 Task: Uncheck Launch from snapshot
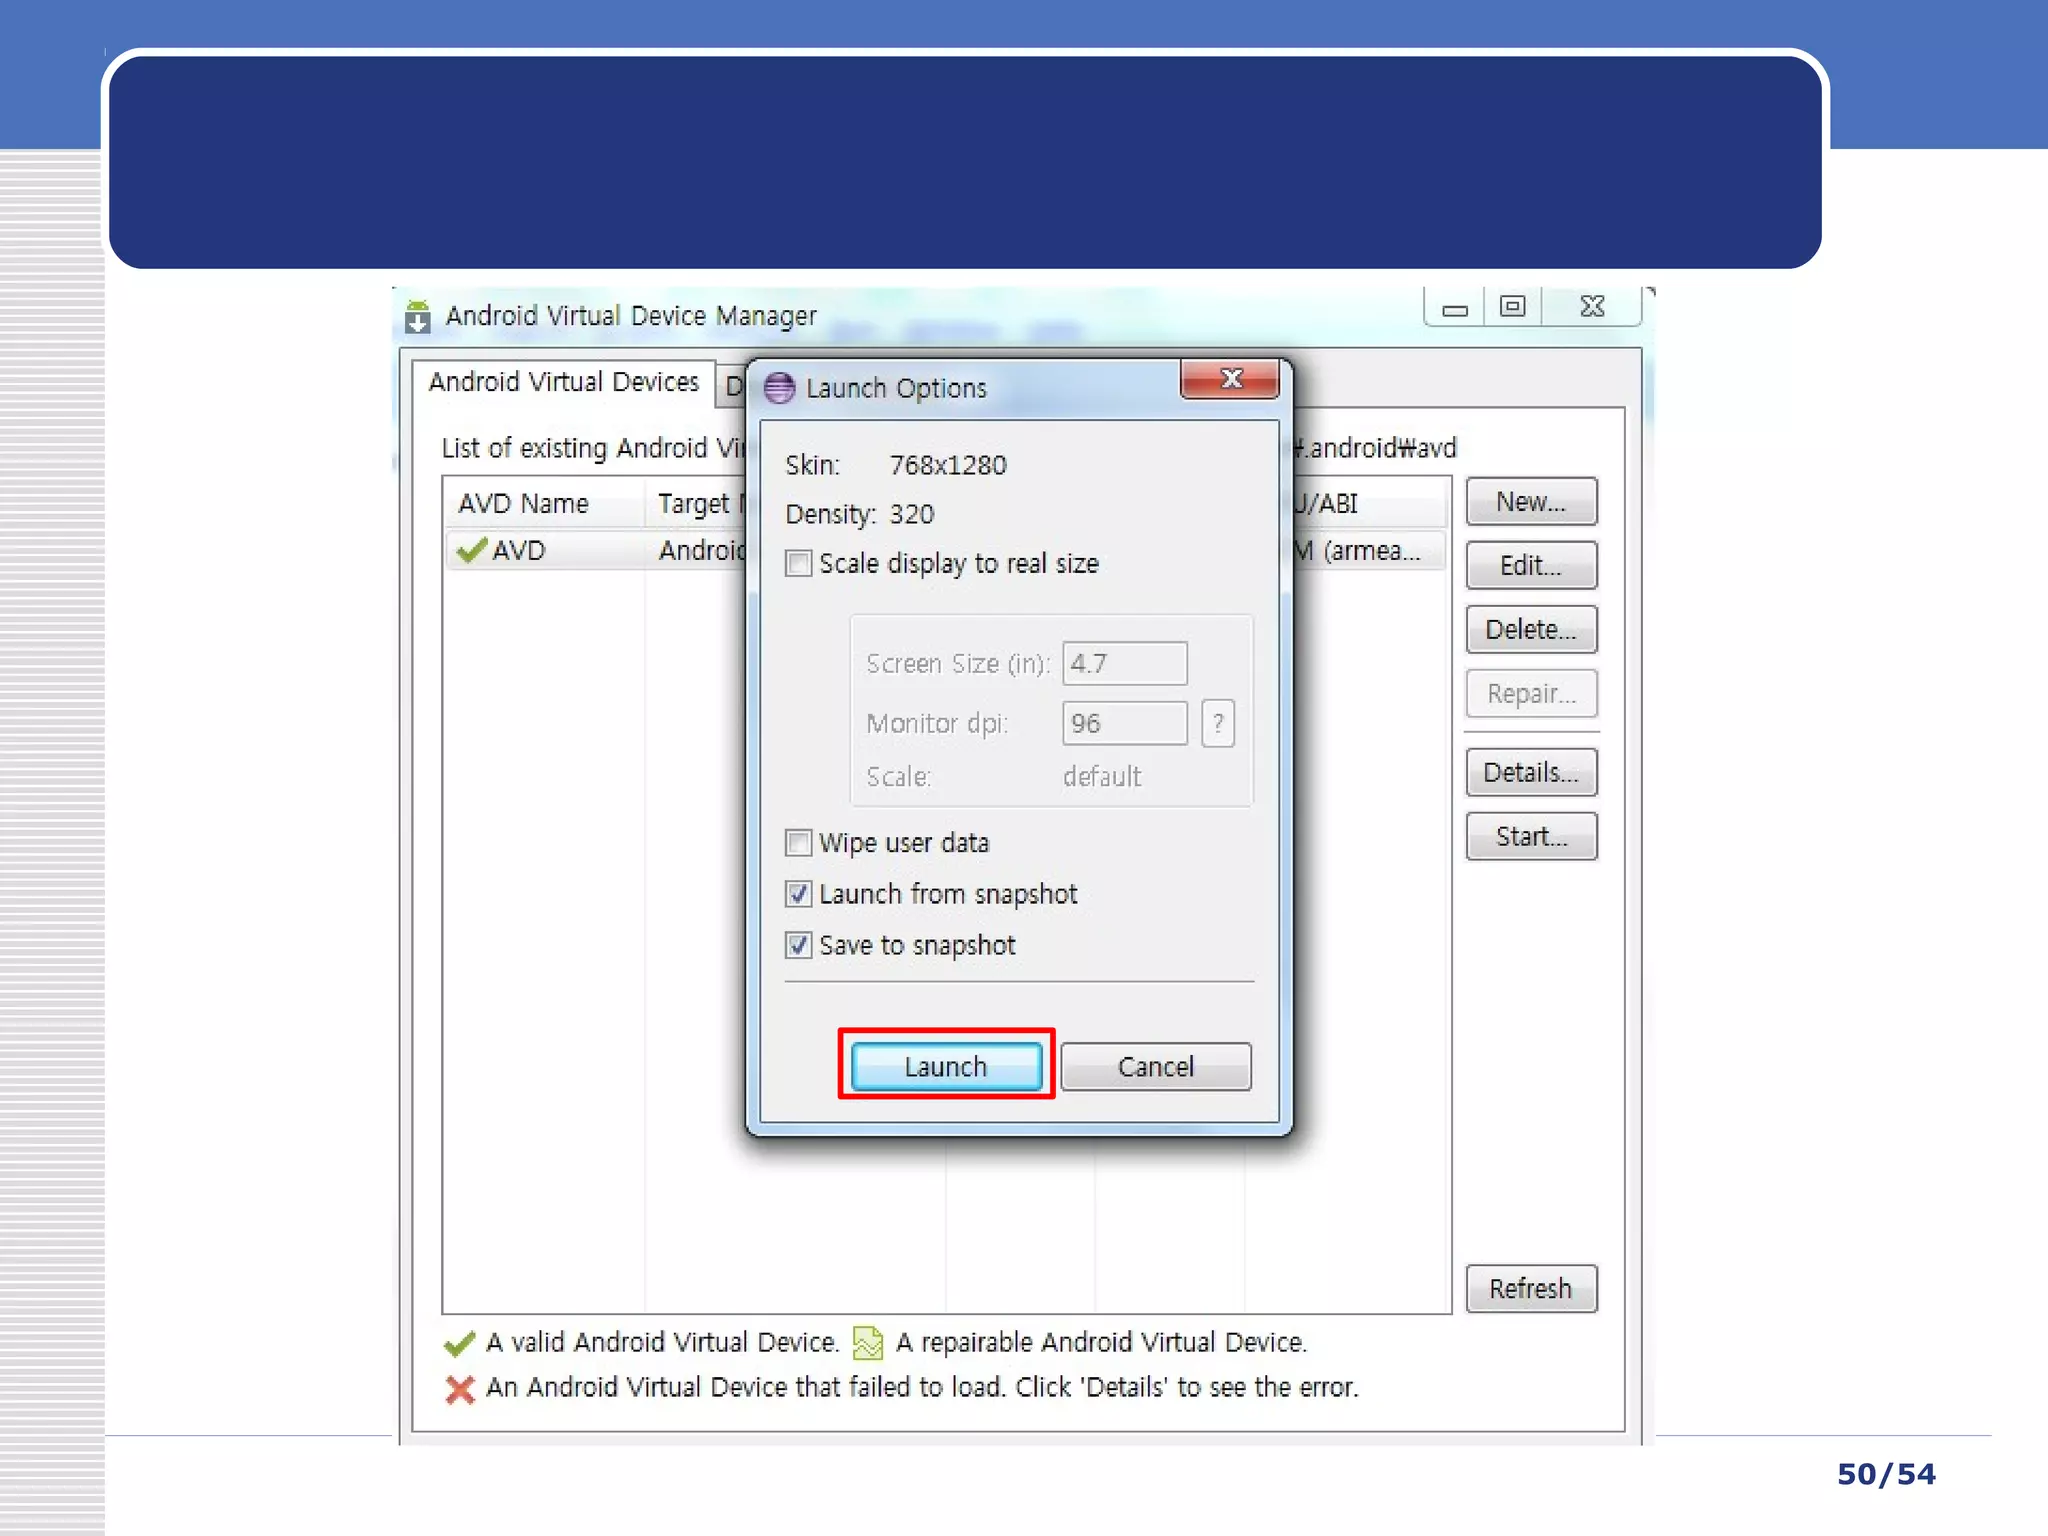click(x=798, y=893)
